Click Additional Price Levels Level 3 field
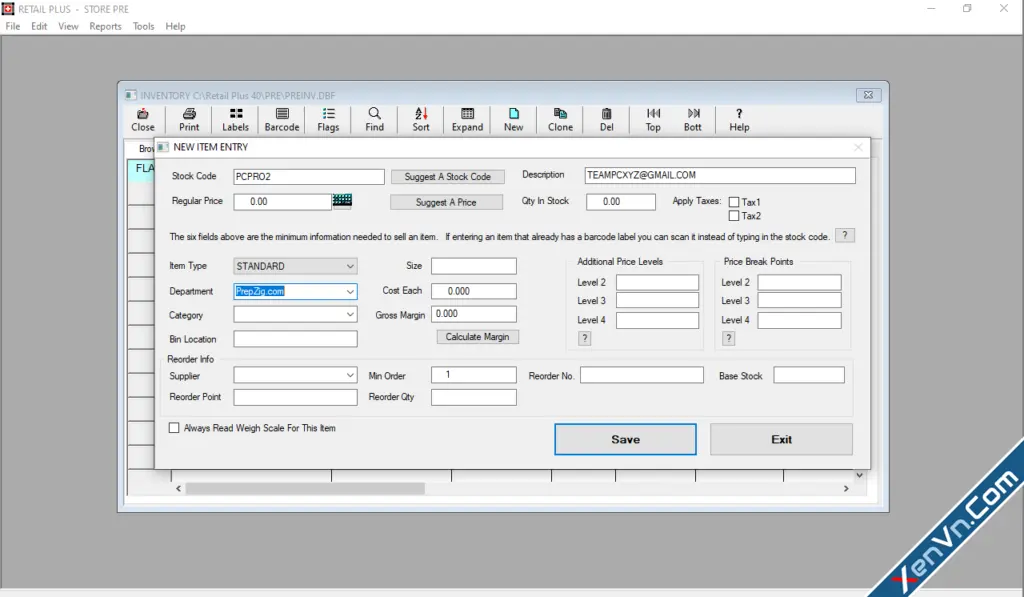The height and width of the screenshot is (597, 1024). pyautogui.click(x=657, y=300)
